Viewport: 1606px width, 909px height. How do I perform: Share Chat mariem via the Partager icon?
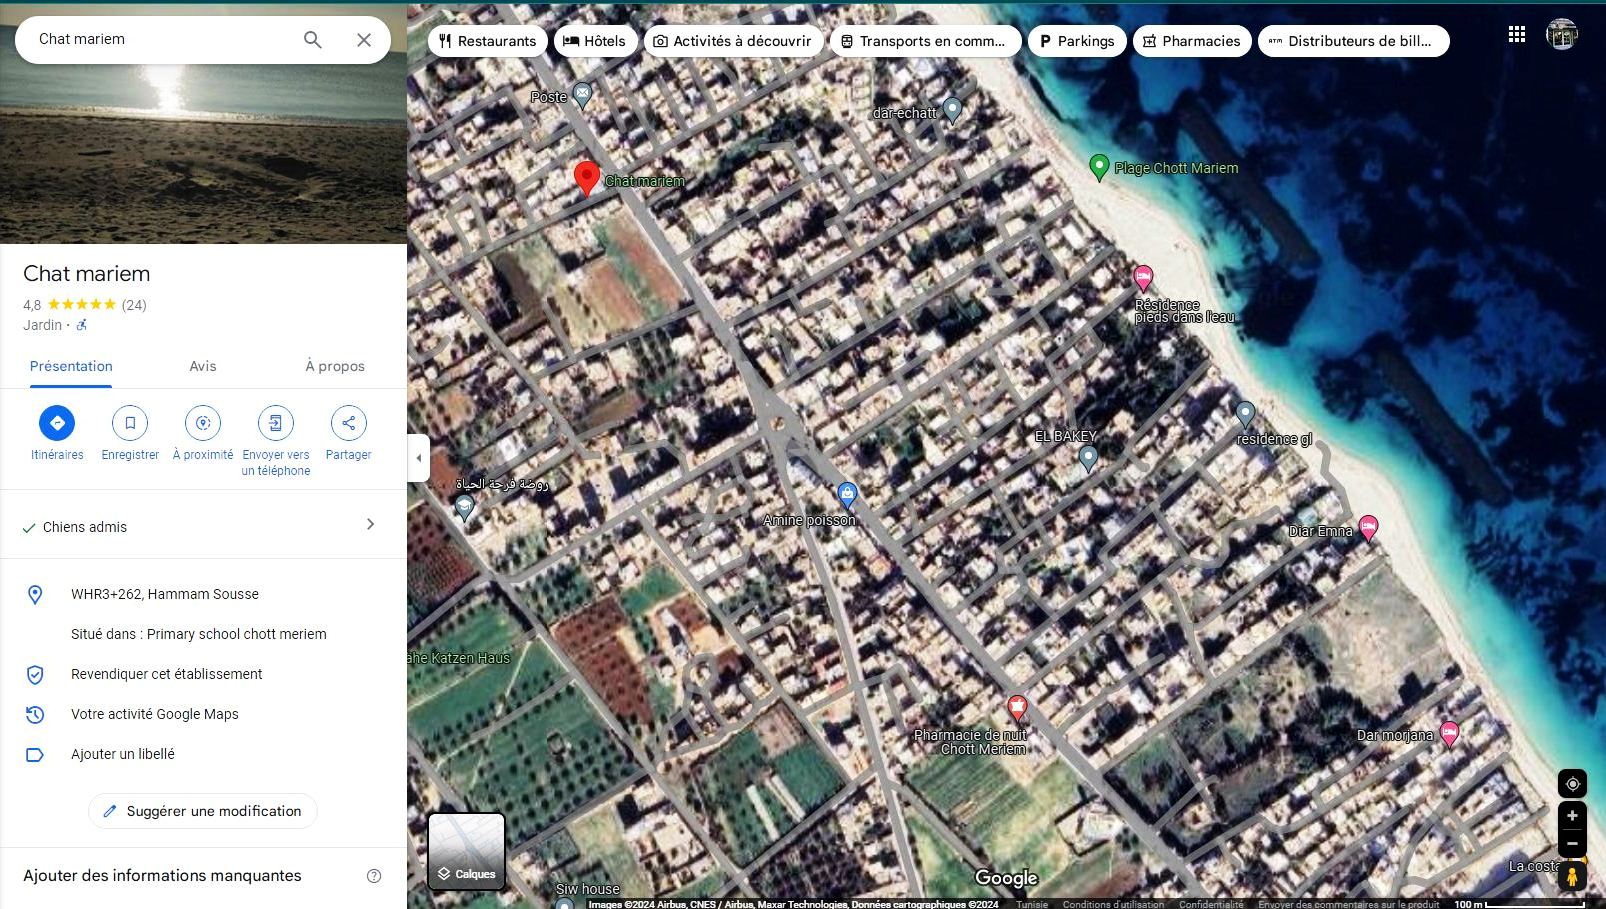pyautogui.click(x=348, y=423)
